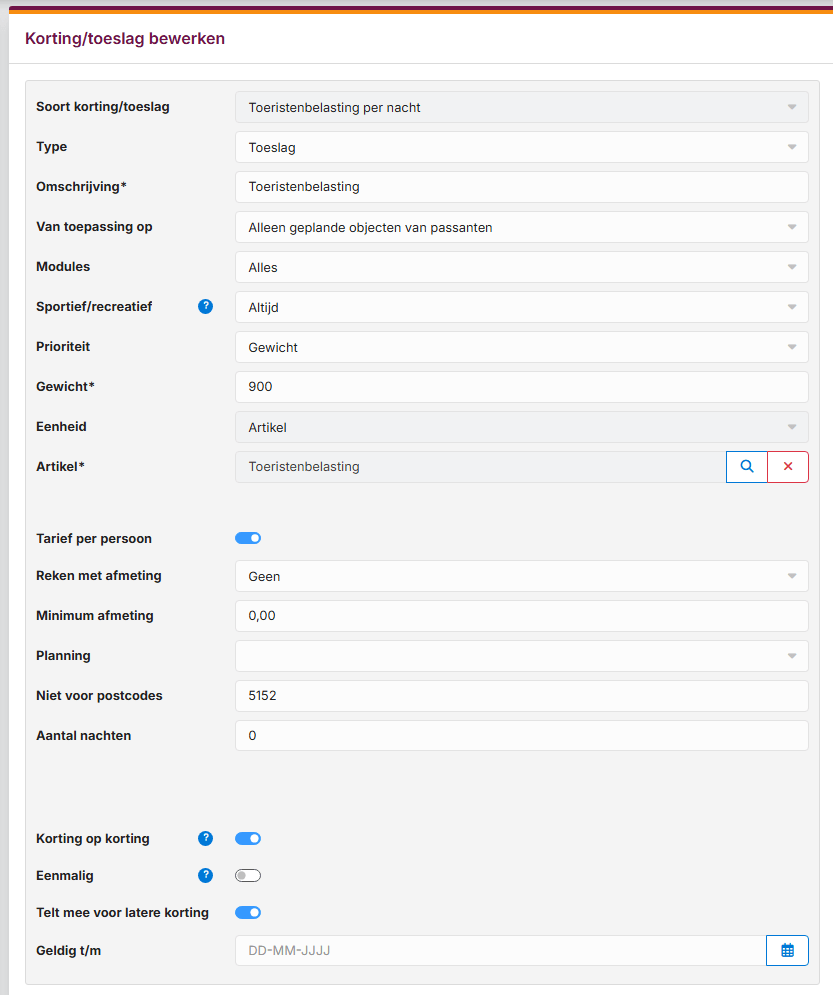This screenshot has height=995, width=833.
Task: Enable the Eenmalig toggle
Action: point(248,876)
